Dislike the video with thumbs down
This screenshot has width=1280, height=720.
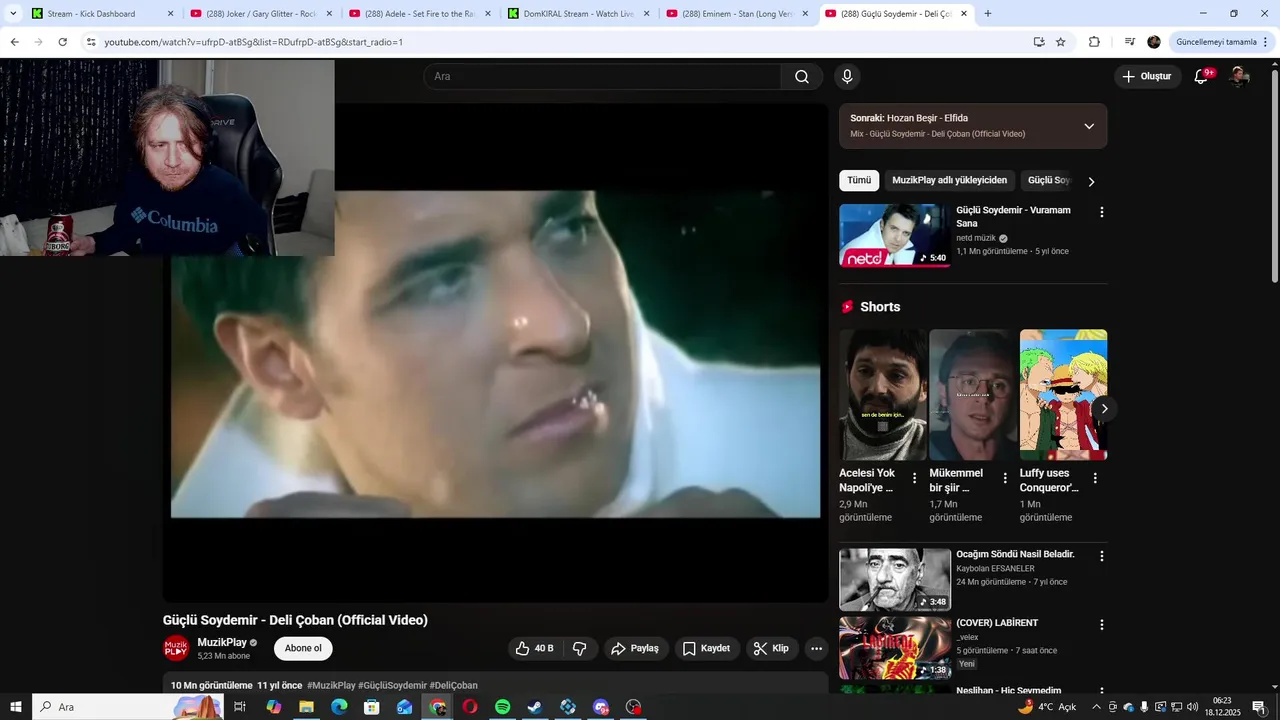pyautogui.click(x=580, y=648)
